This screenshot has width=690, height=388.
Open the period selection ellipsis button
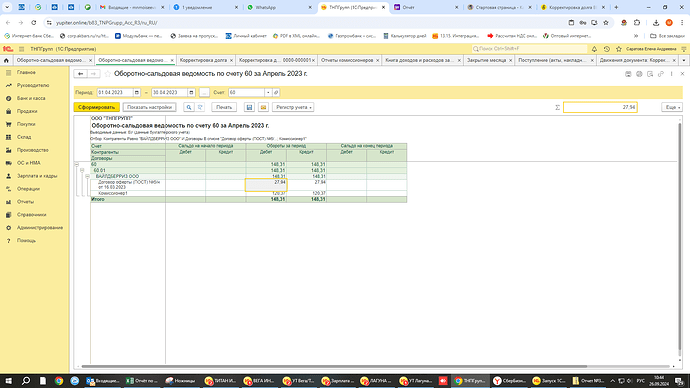pyautogui.click(x=204, y=92)
